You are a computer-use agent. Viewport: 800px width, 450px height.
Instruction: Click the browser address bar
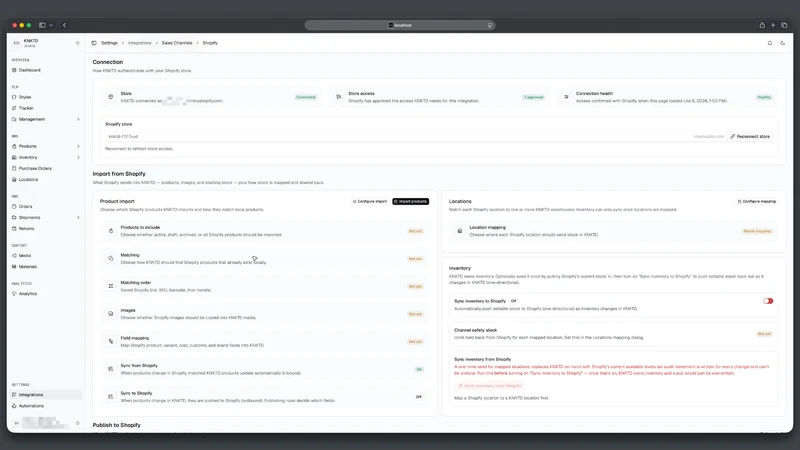pos(399,25)
